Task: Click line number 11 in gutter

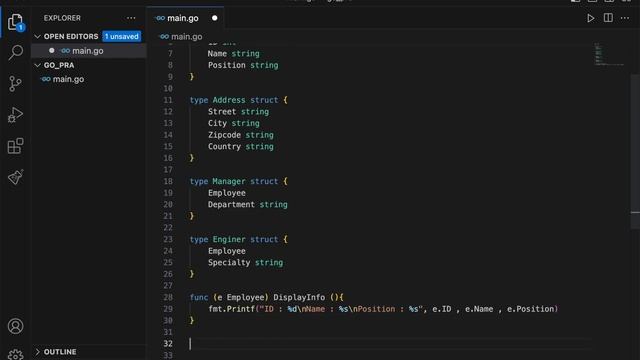Action: point(168,100)
